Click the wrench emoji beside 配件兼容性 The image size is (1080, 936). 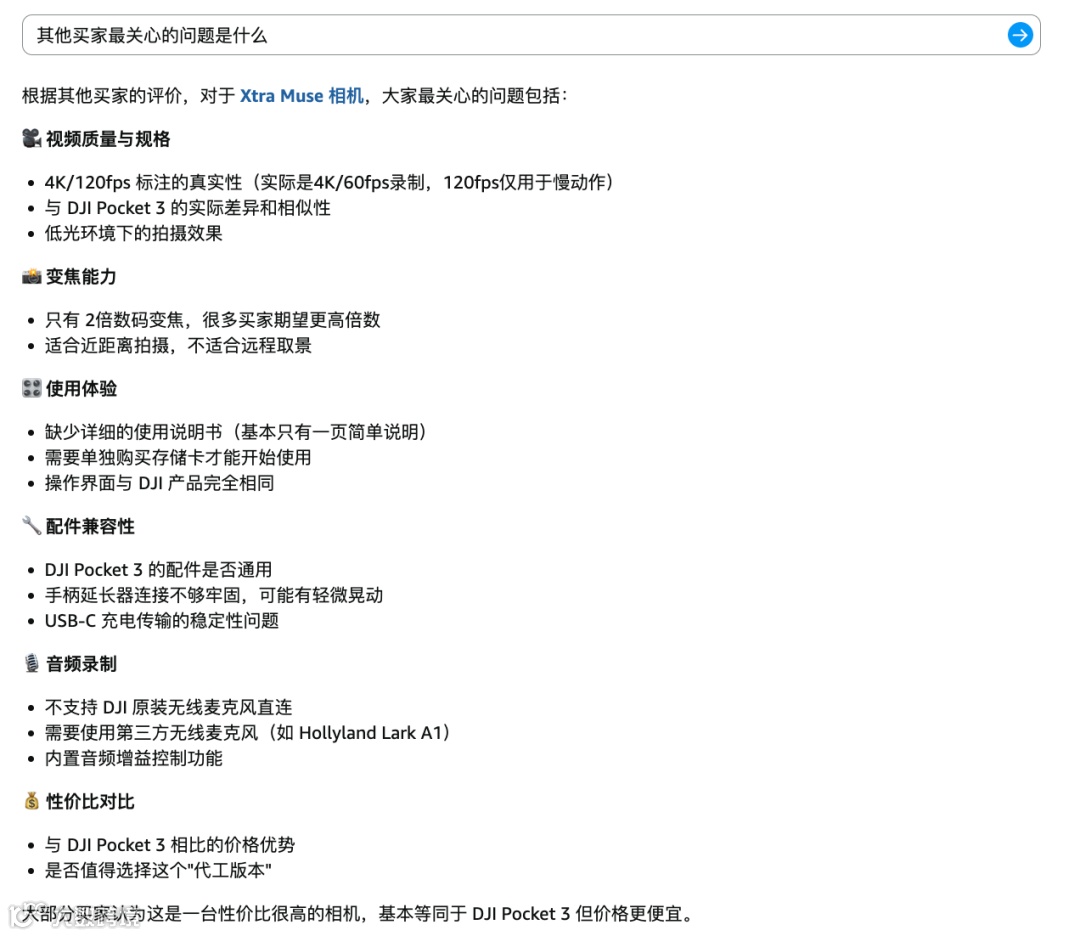pyautogui.click(x=32, y=526)
